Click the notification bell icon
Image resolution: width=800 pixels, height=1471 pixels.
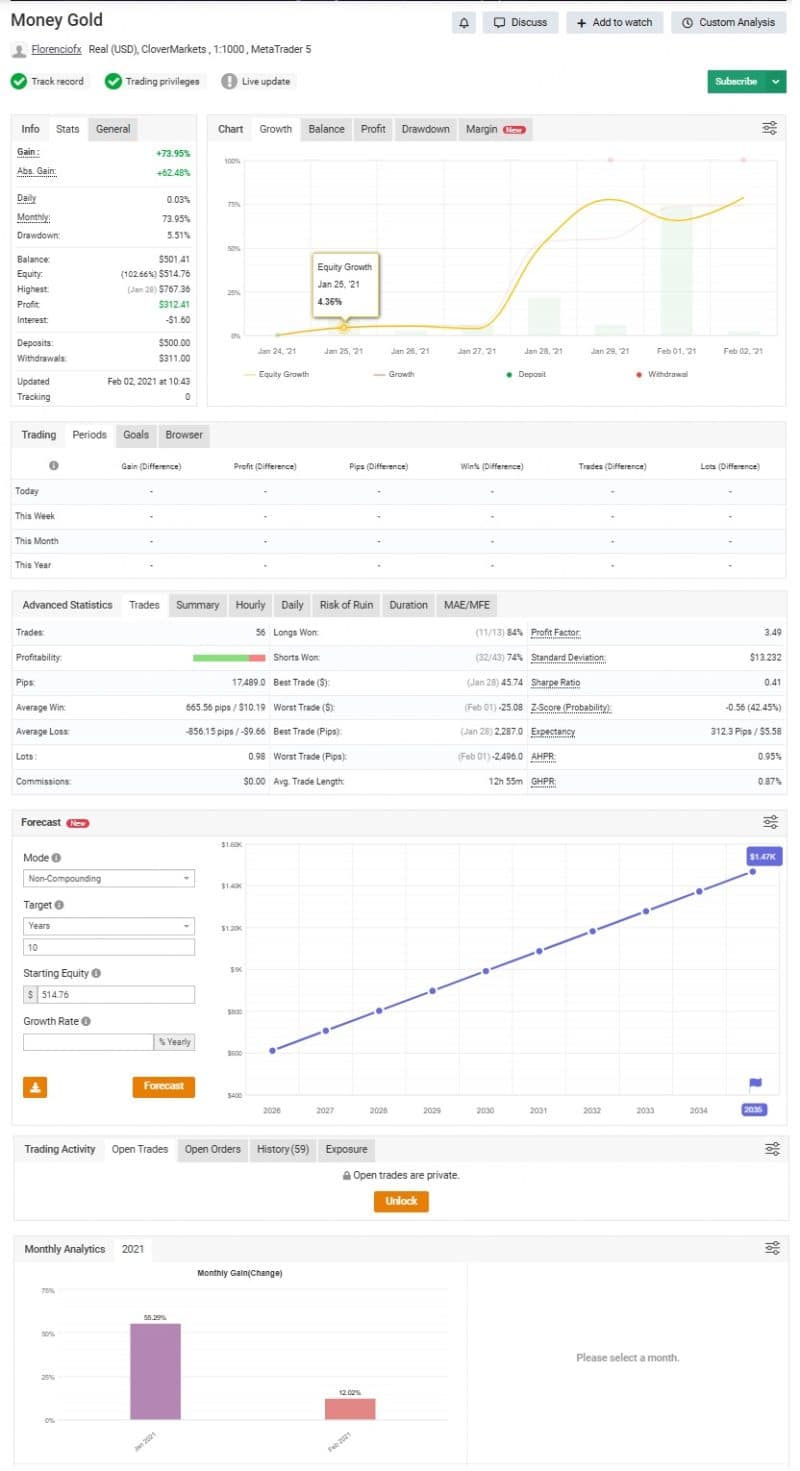[464, 22]
